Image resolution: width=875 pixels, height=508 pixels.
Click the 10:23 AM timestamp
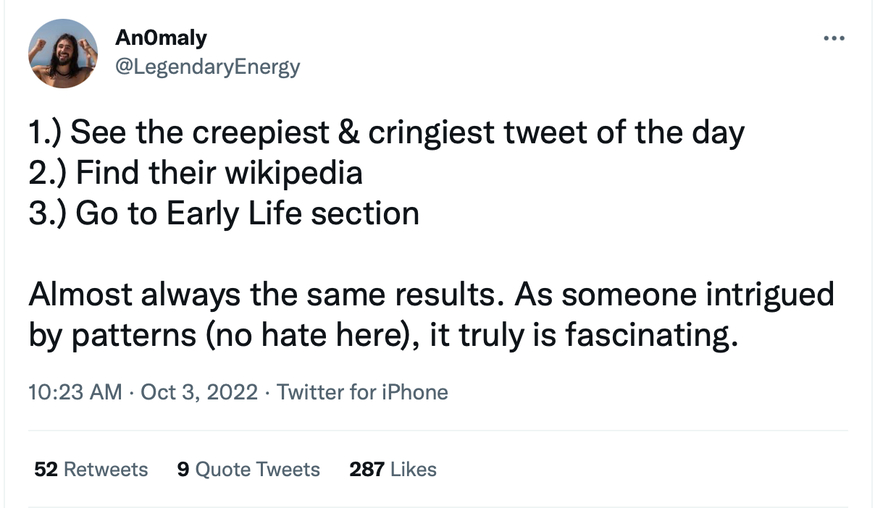coord(75,392)
